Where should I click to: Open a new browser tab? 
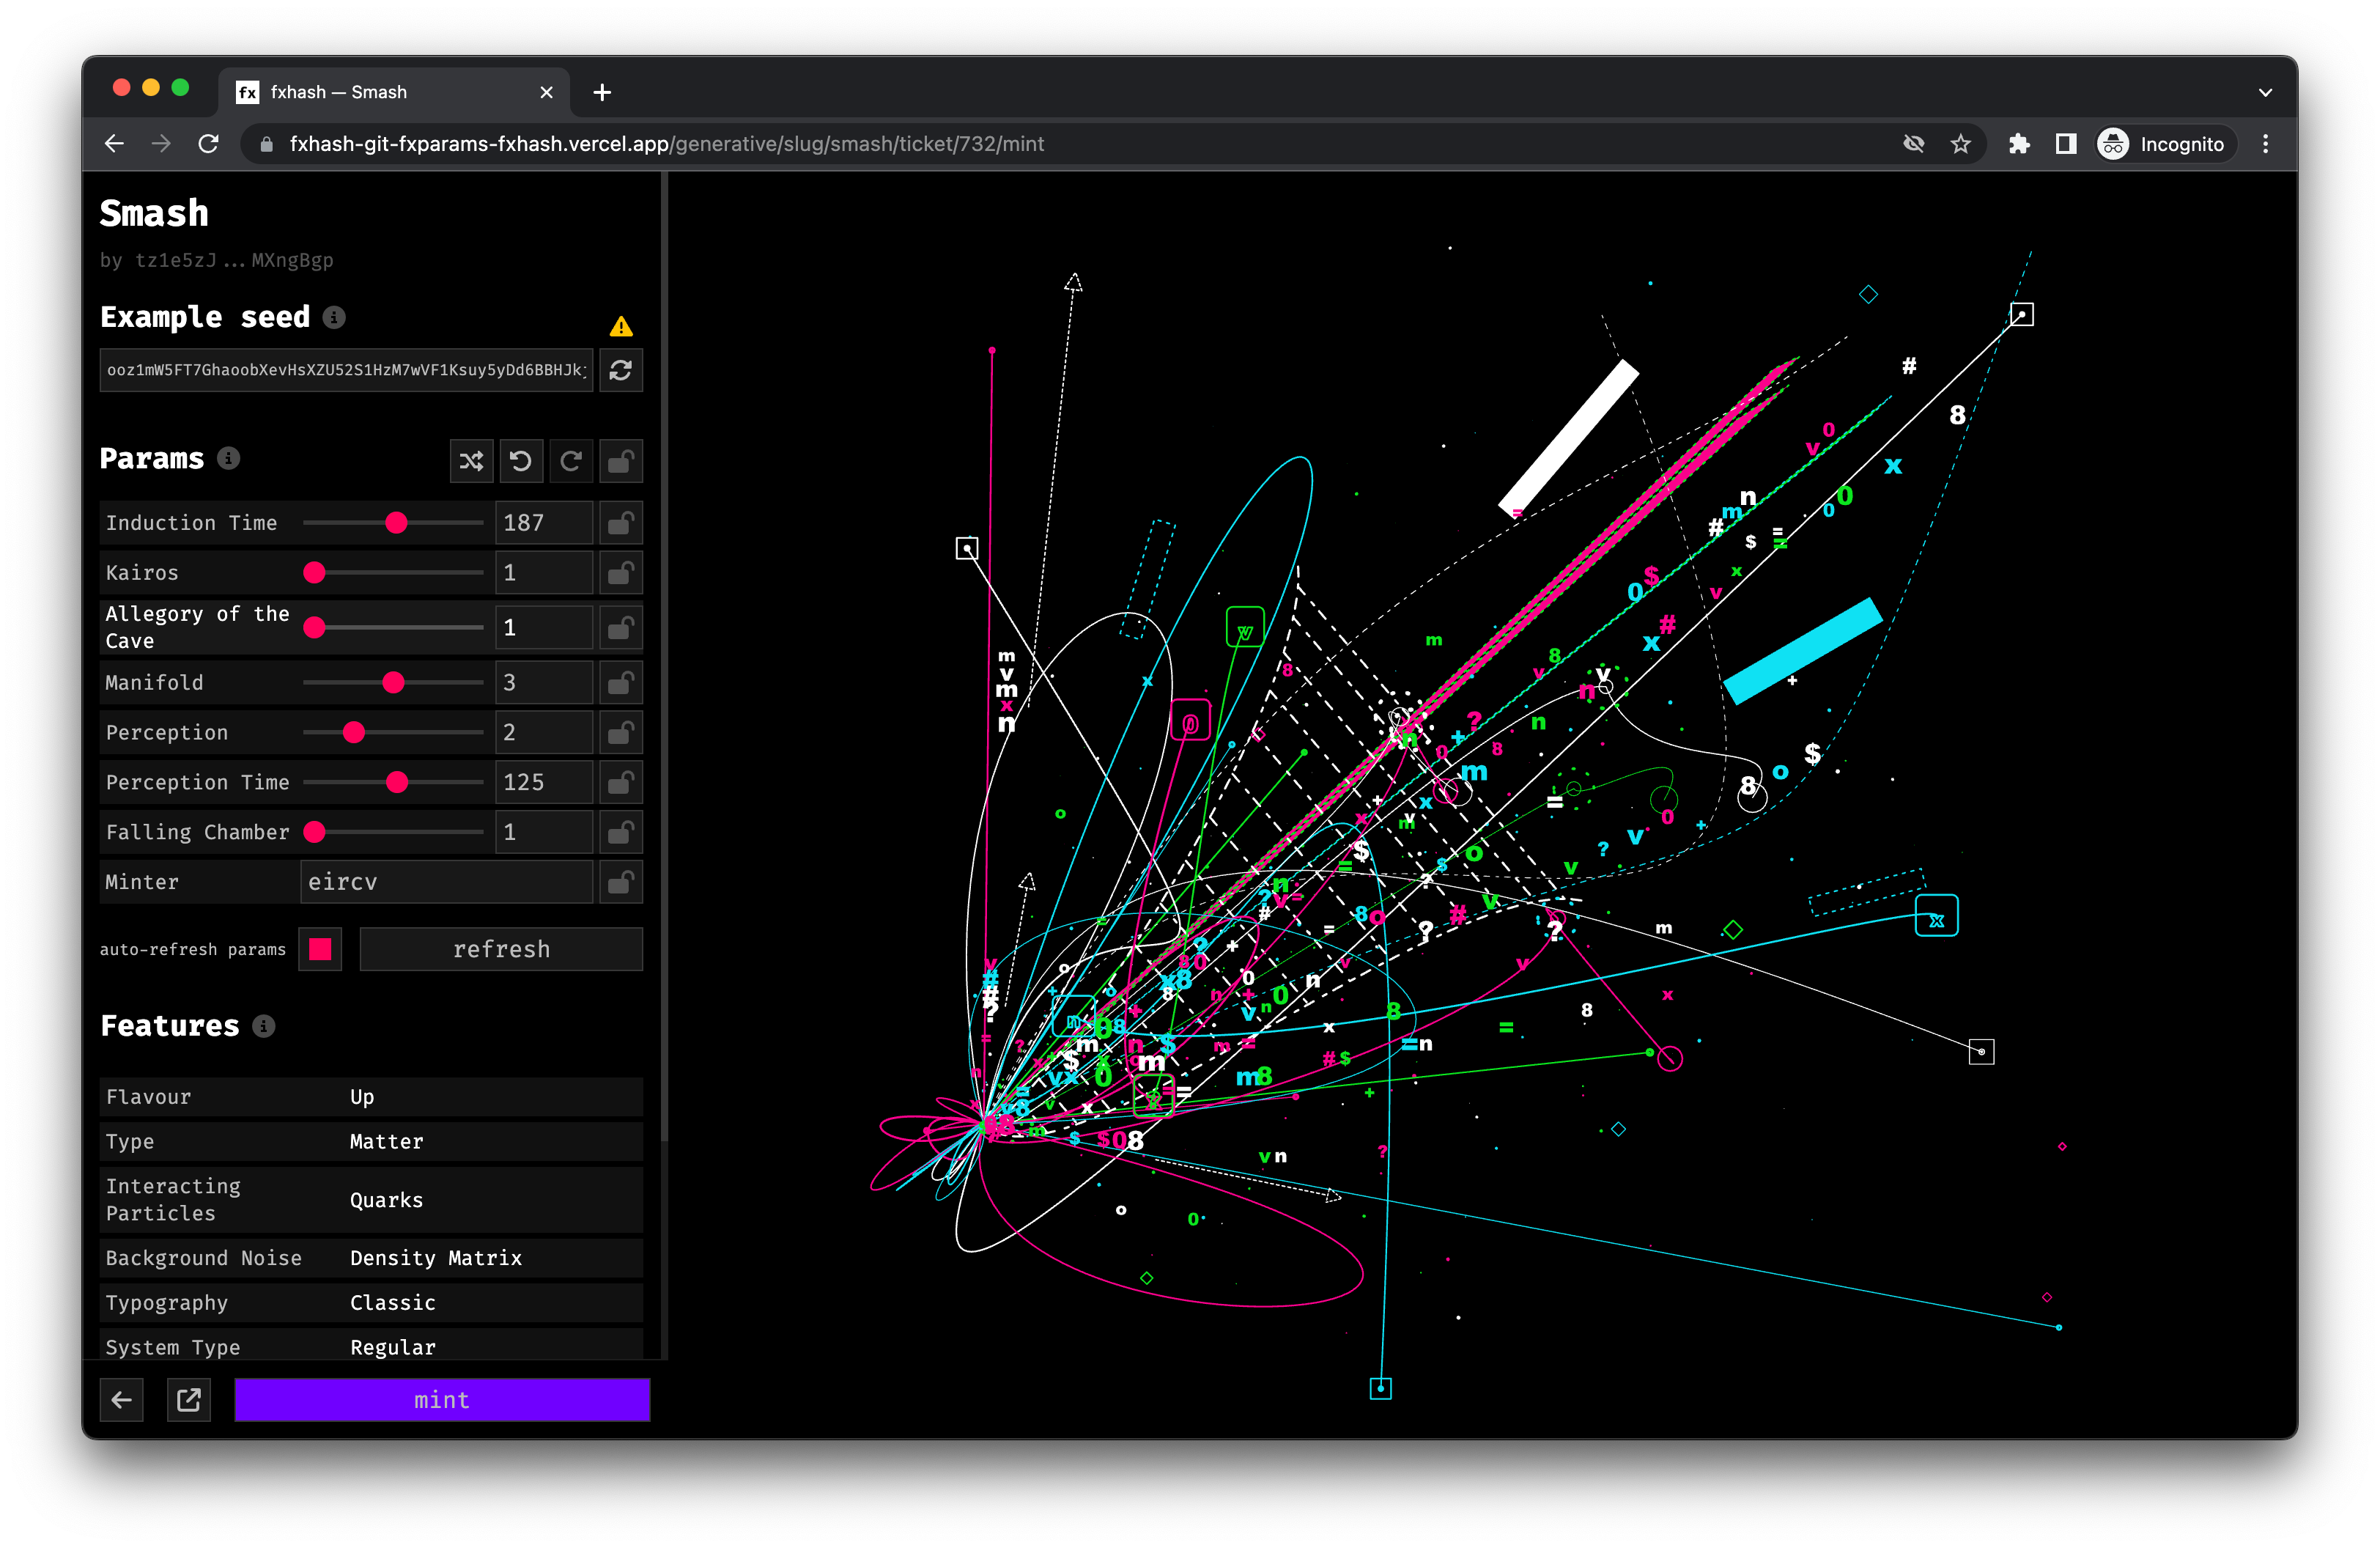pyautogui.click(x=602, y=92)
